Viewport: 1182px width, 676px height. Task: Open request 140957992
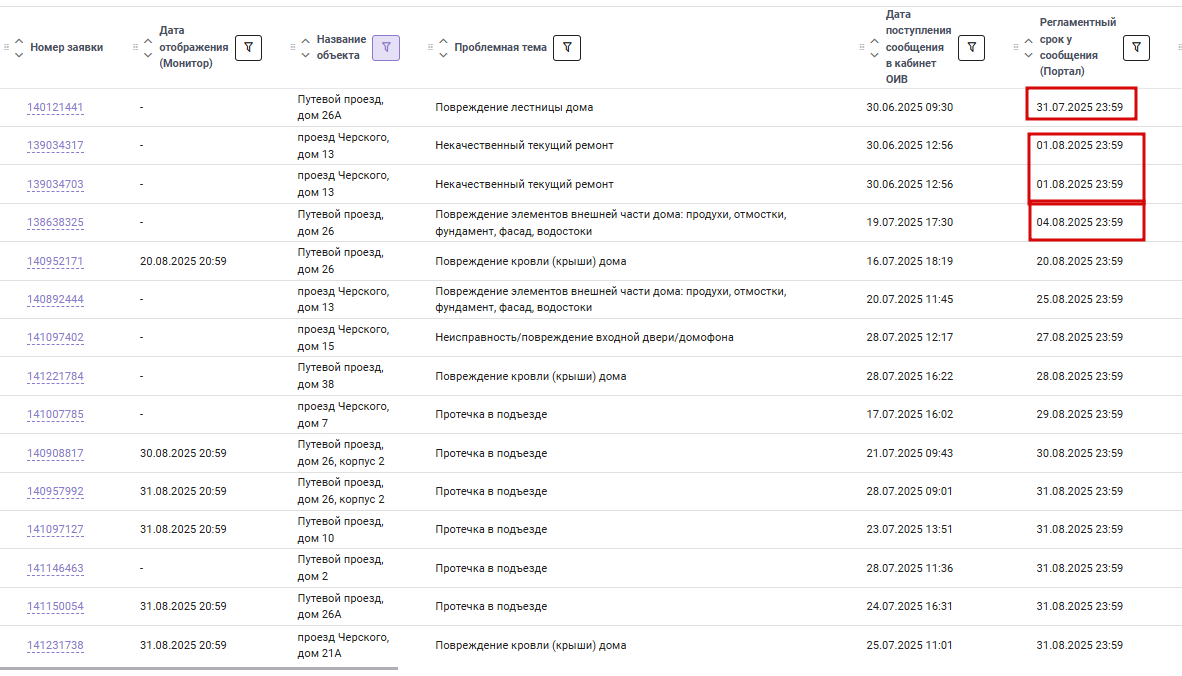(x=55, y=491)
